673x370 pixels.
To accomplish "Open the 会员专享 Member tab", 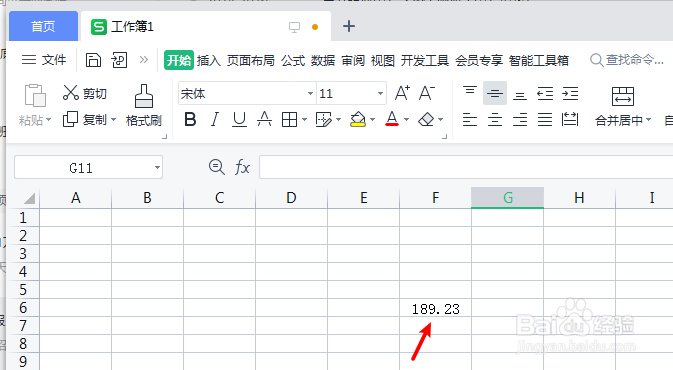I will pyautogui.click(x=479, y=61).
